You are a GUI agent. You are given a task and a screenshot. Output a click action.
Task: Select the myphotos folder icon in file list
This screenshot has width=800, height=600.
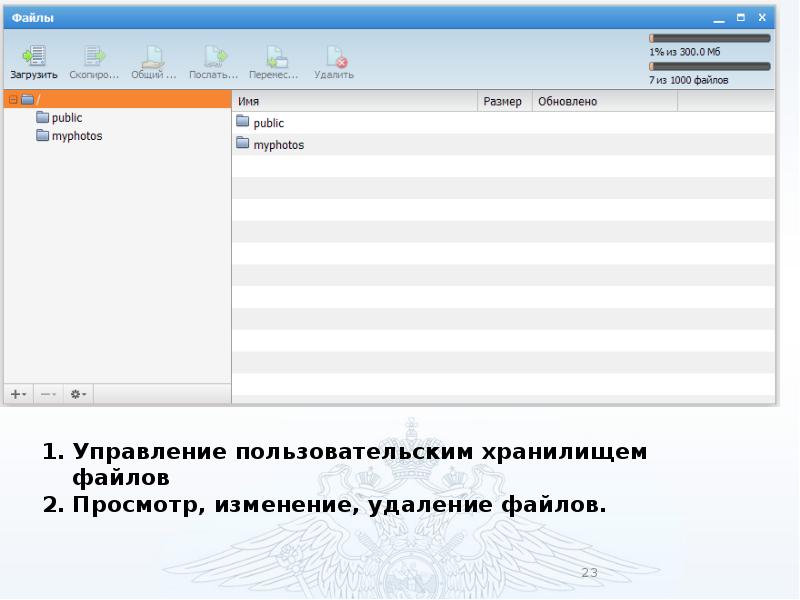point(243,144)
